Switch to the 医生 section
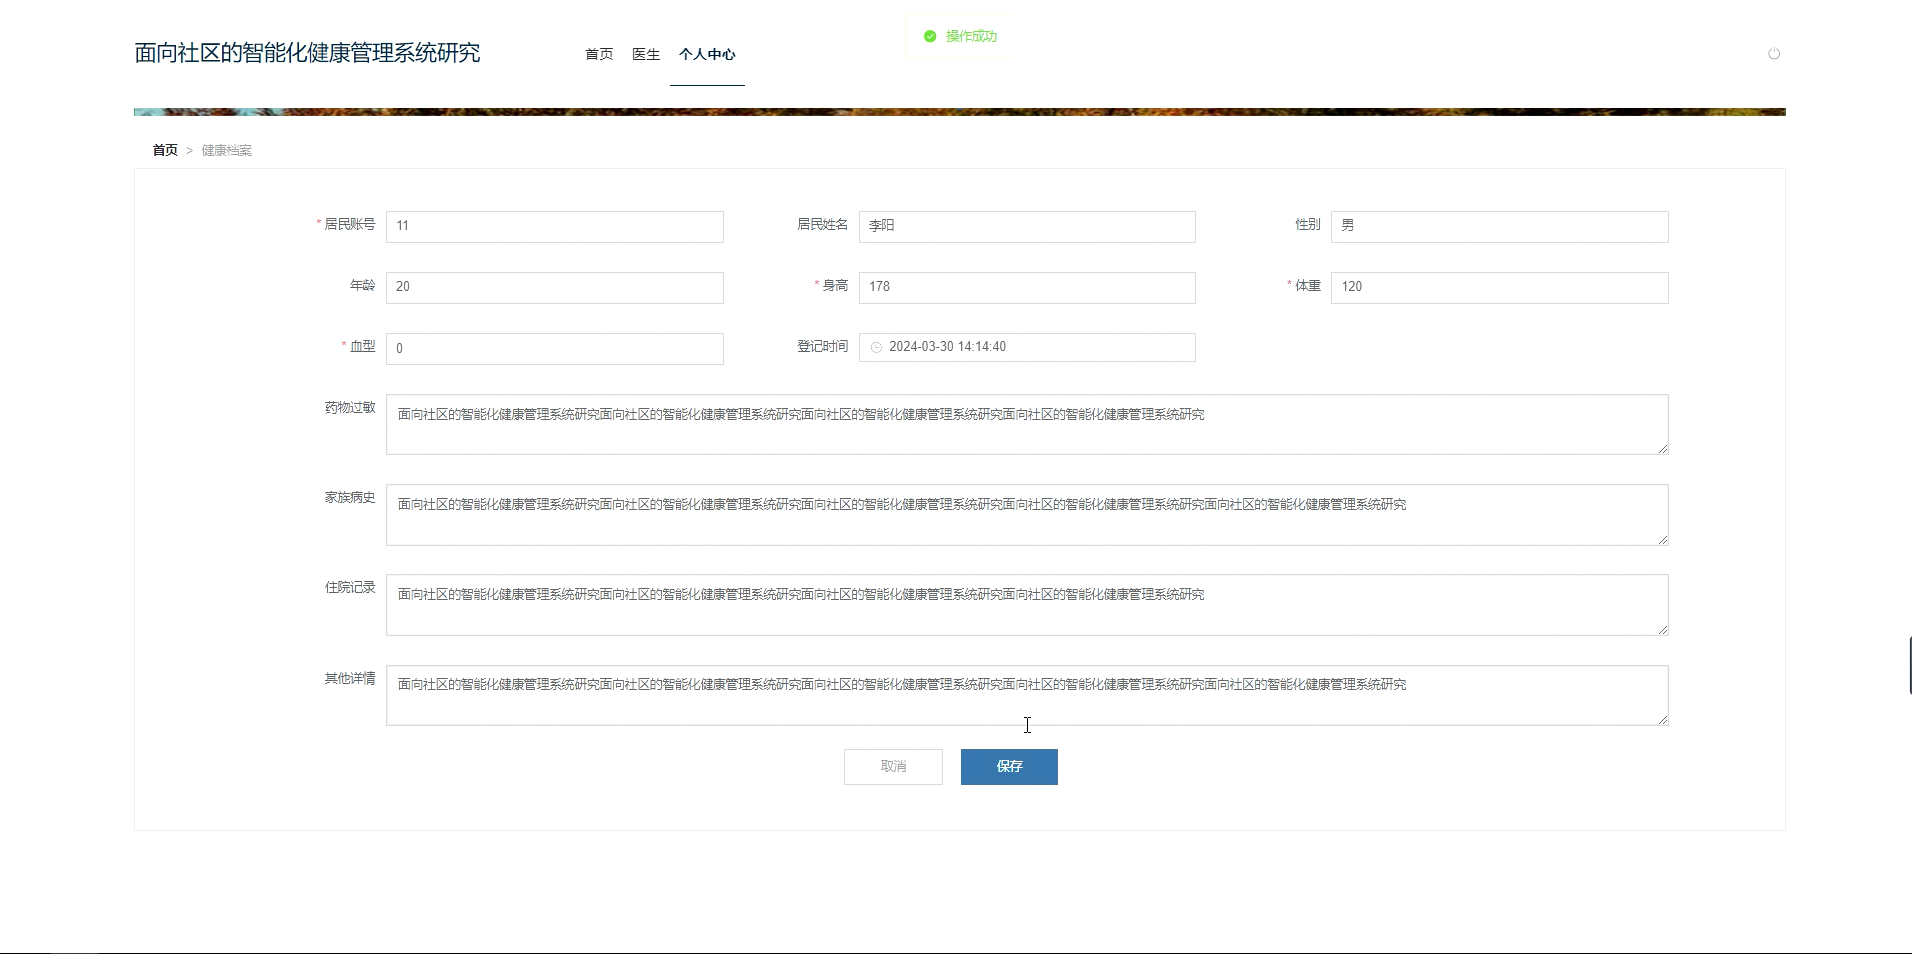The height and width of the screenshot is (954, 1912). tap(645, 55)
